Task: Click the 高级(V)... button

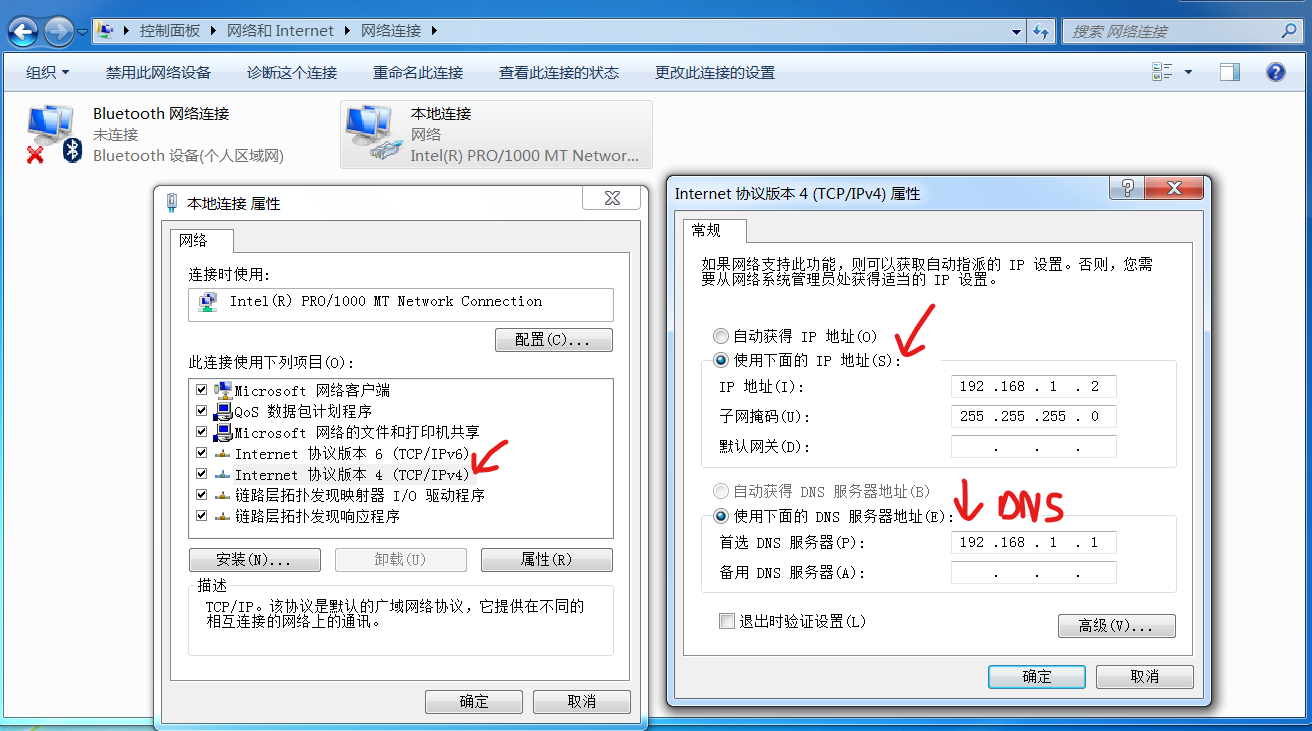Action: point(1116,626)
